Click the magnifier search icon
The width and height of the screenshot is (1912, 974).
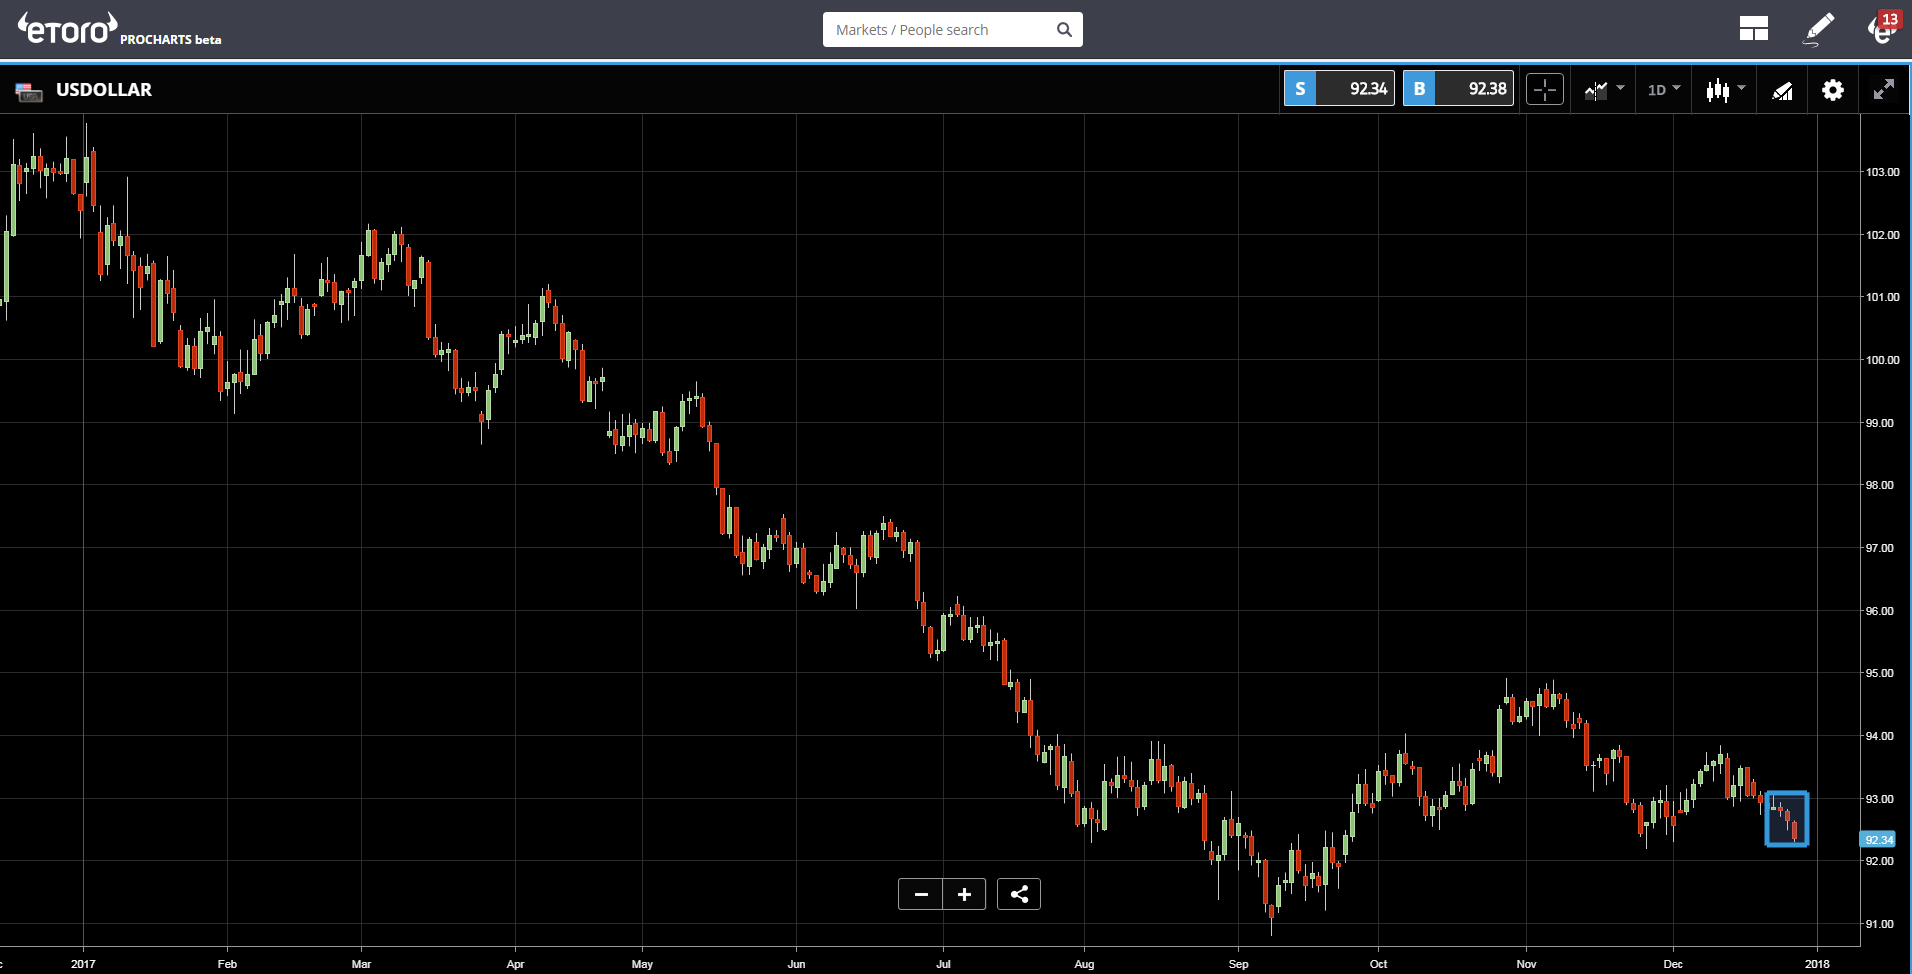(1065, 30)
